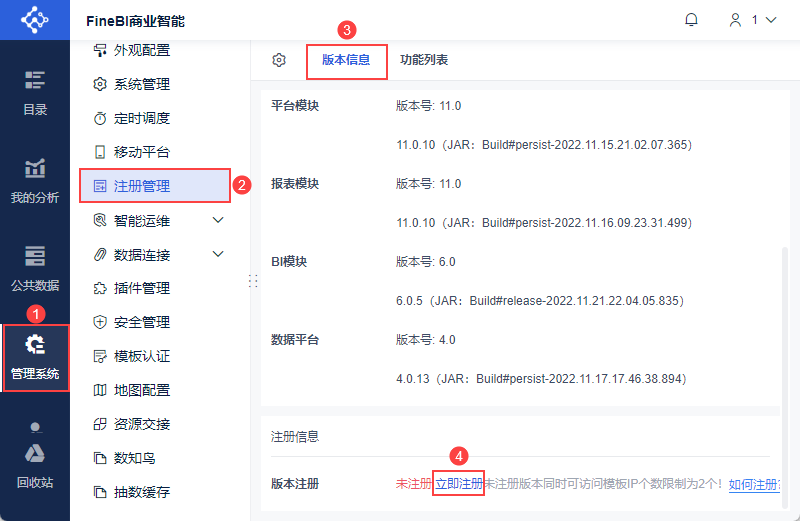Click the 外观配置 paint roller icon

tap(100, 50)
